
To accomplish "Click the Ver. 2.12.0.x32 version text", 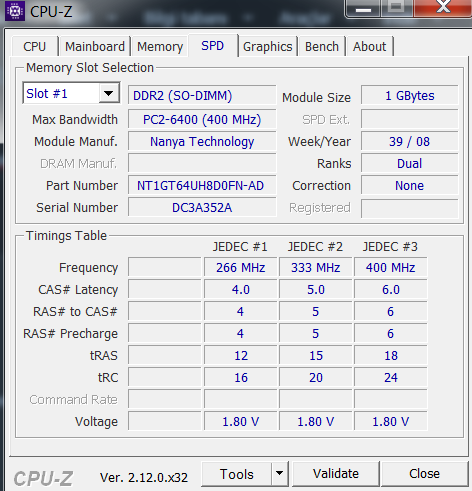I will tap(144, 477).
